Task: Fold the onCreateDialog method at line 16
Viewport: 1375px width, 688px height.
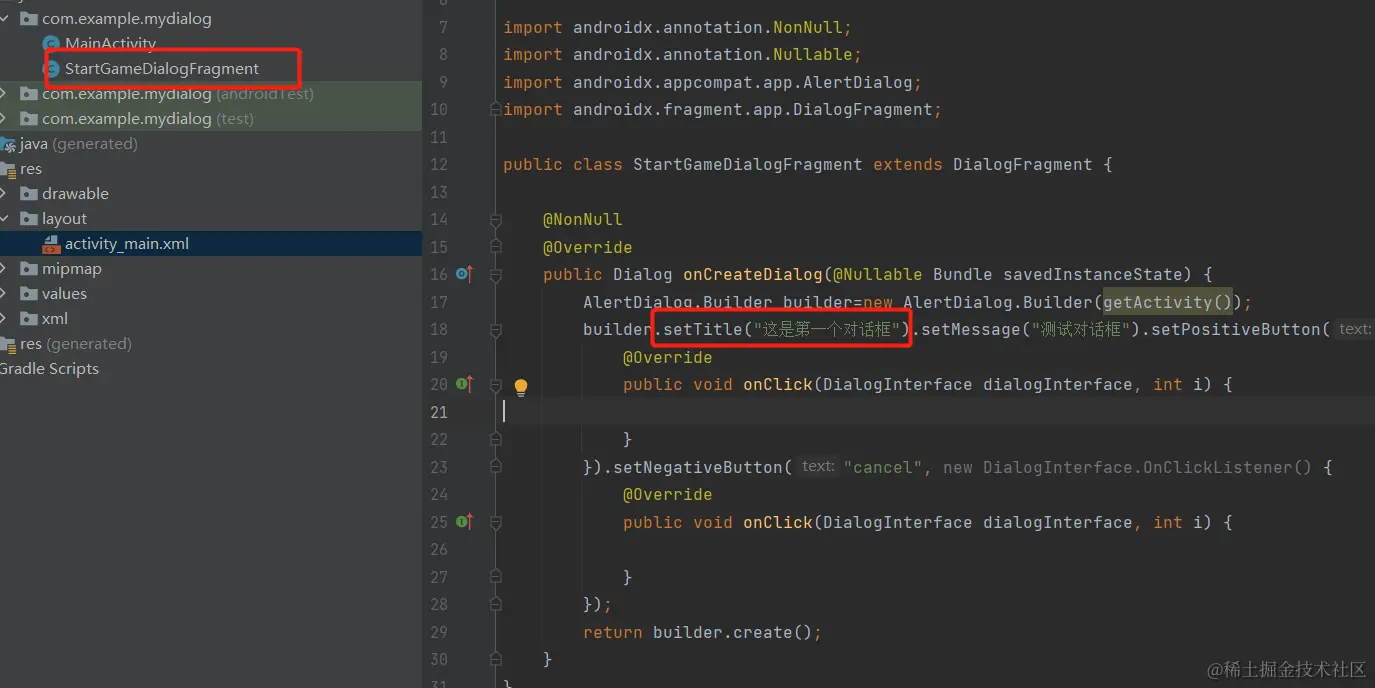Action: click(496, 274)
